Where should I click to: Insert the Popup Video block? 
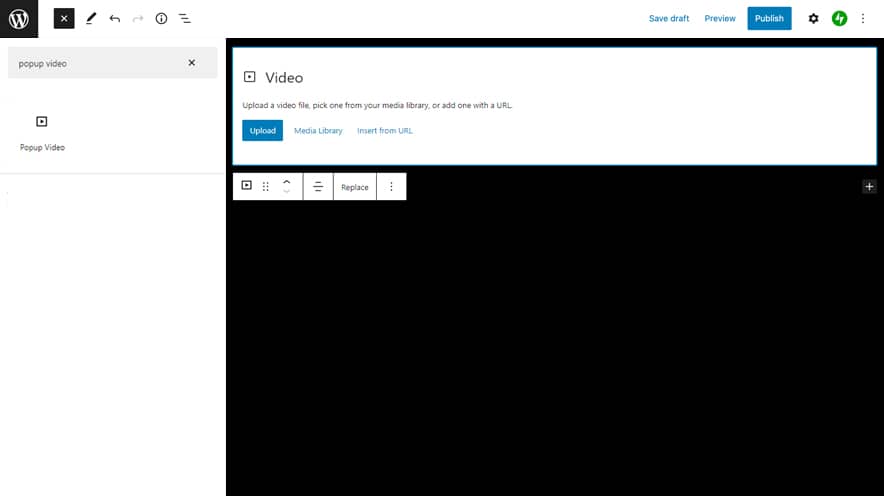[x=42, y=133]
